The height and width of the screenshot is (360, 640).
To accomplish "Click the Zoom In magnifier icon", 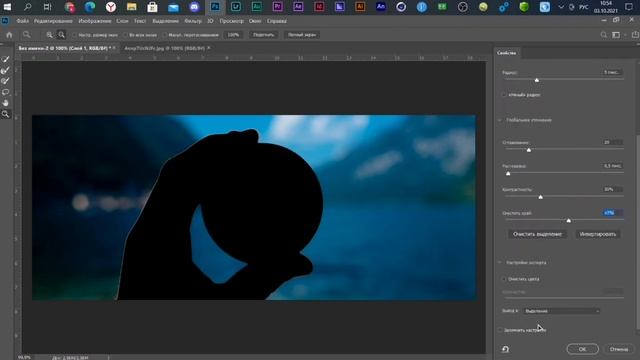I will [x=49, y=35].
